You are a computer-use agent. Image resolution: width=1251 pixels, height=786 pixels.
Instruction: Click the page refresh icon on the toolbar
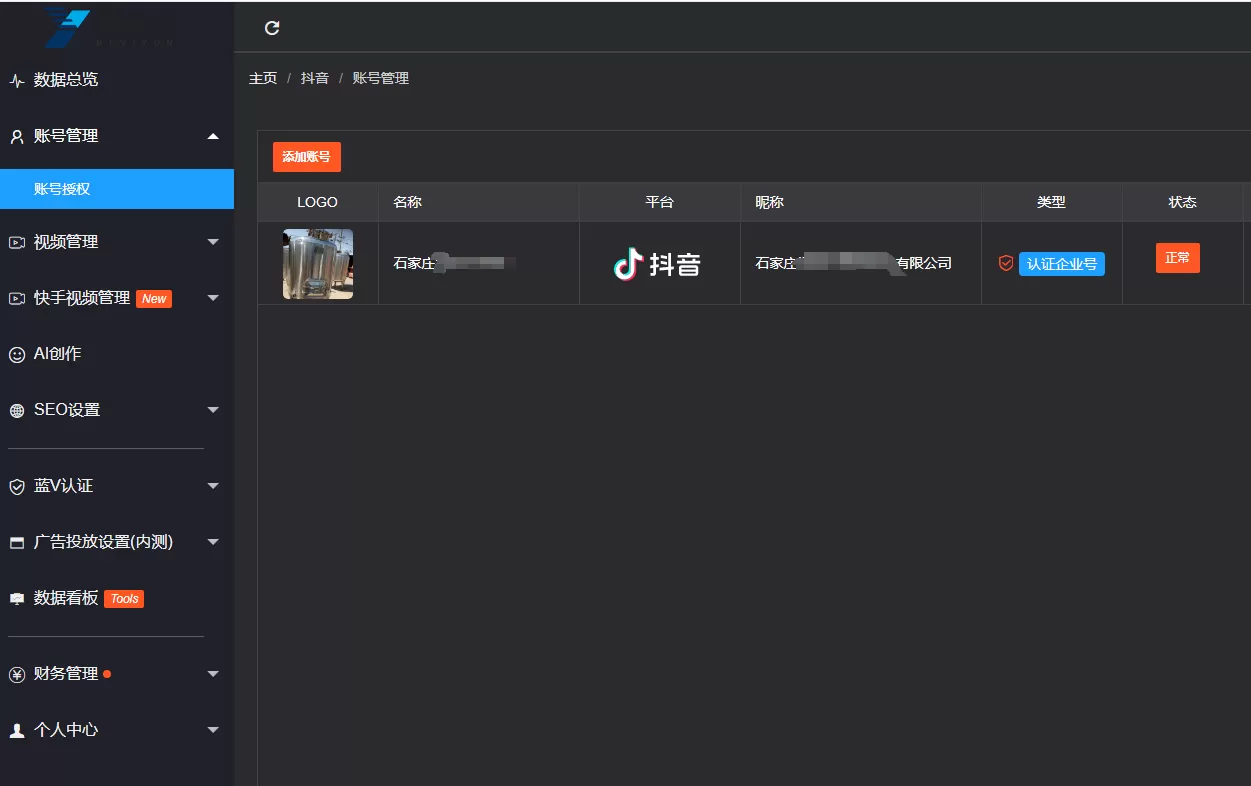point(271,28)
